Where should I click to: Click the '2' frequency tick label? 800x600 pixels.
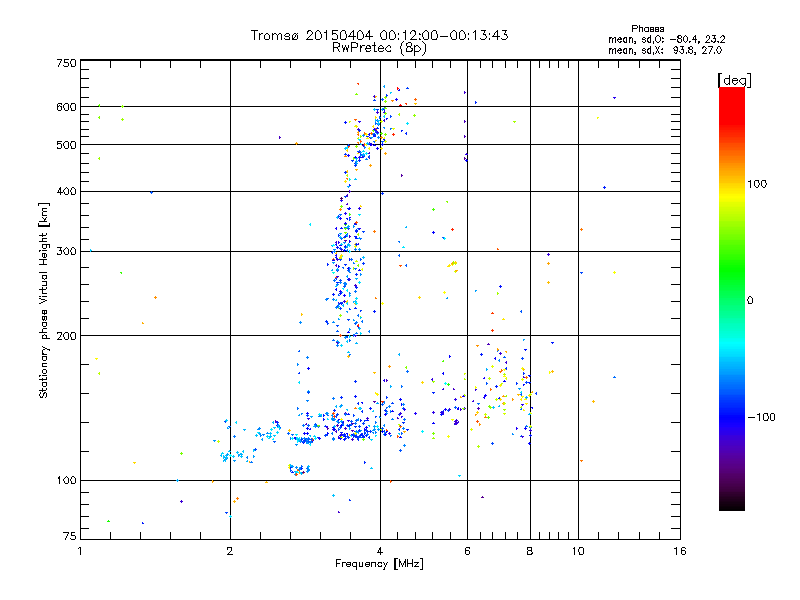pyautogui.click(x=230, y=551)
